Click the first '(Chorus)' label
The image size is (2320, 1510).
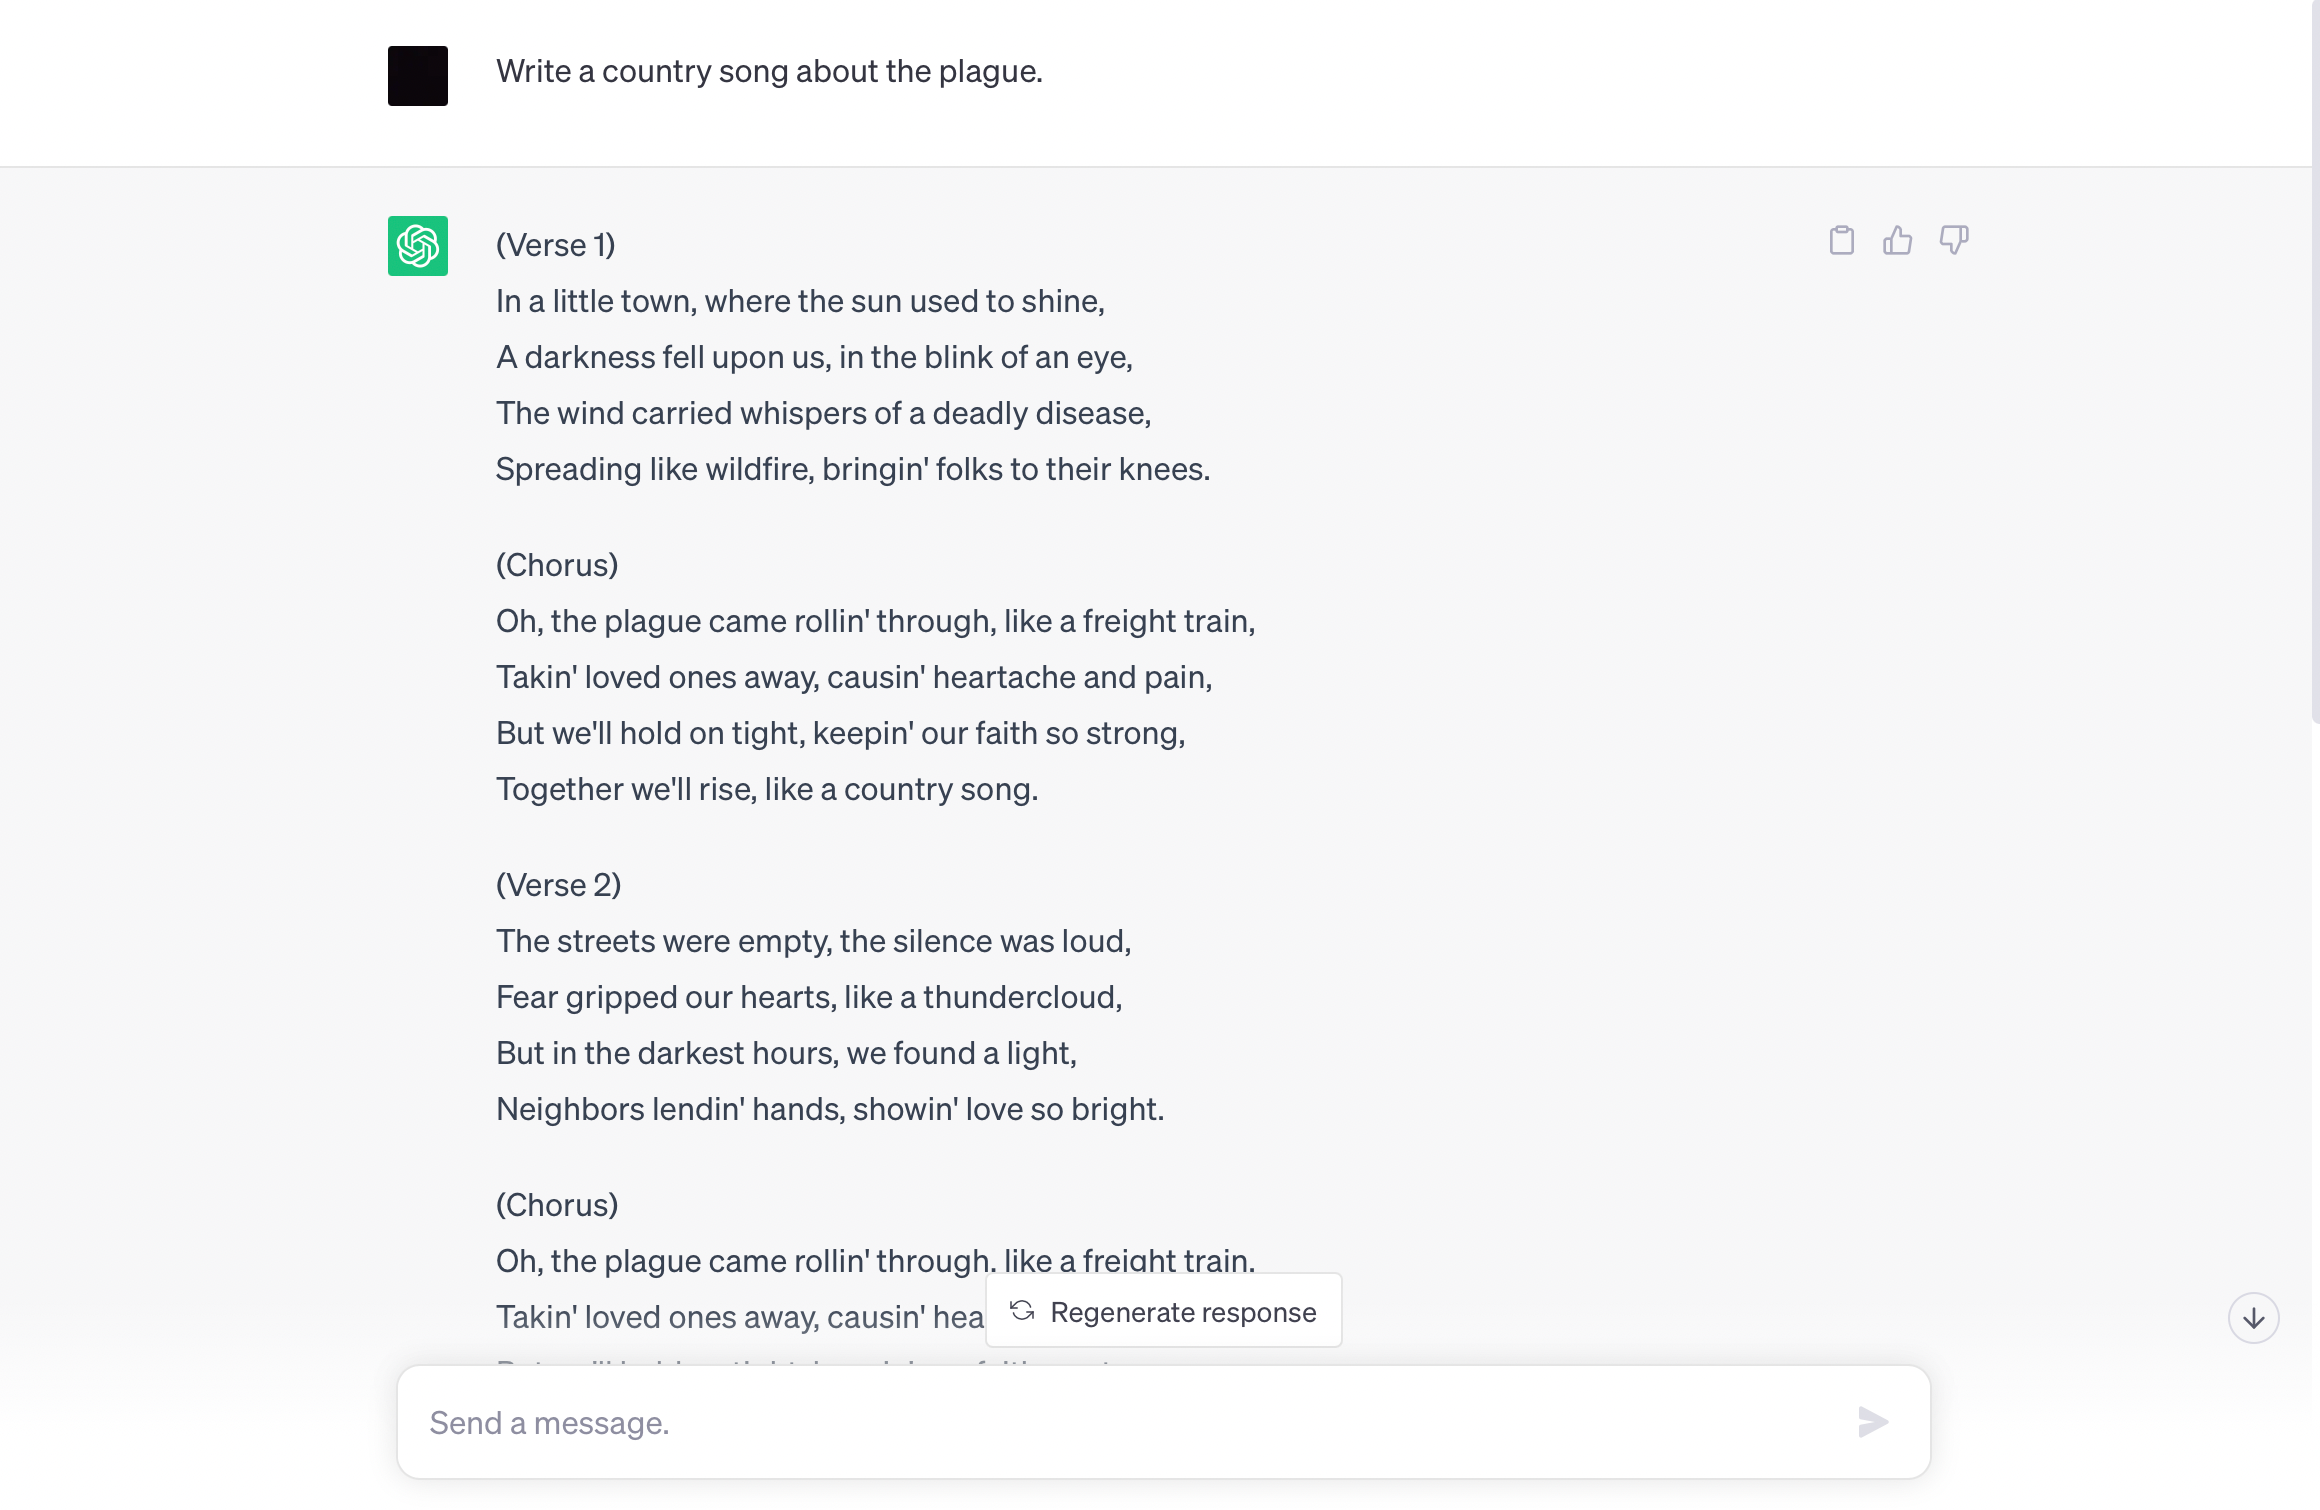coord(557,565)
